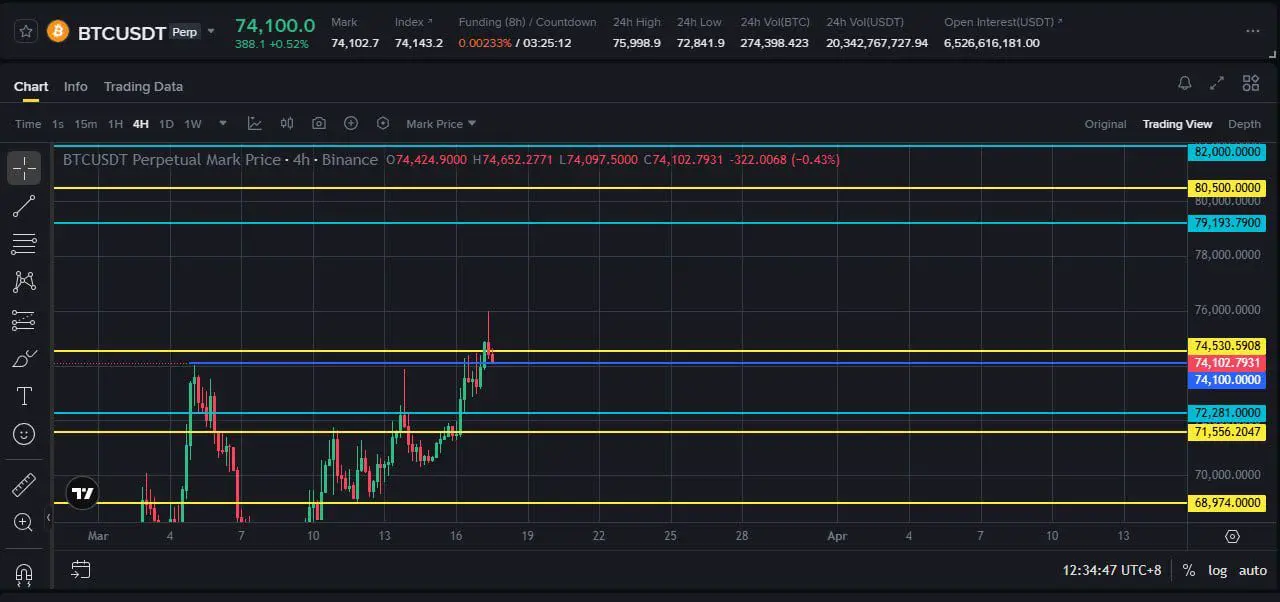
Task: Select the forecasting position tool
Action: [x=24, y=320]
